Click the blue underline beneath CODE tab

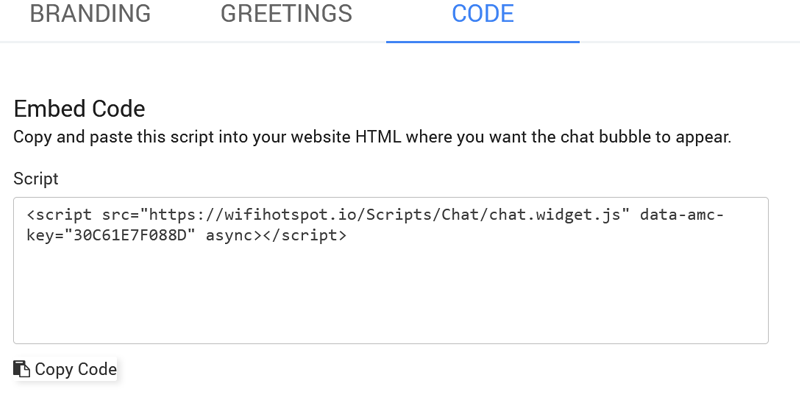(x=483, y=42)
